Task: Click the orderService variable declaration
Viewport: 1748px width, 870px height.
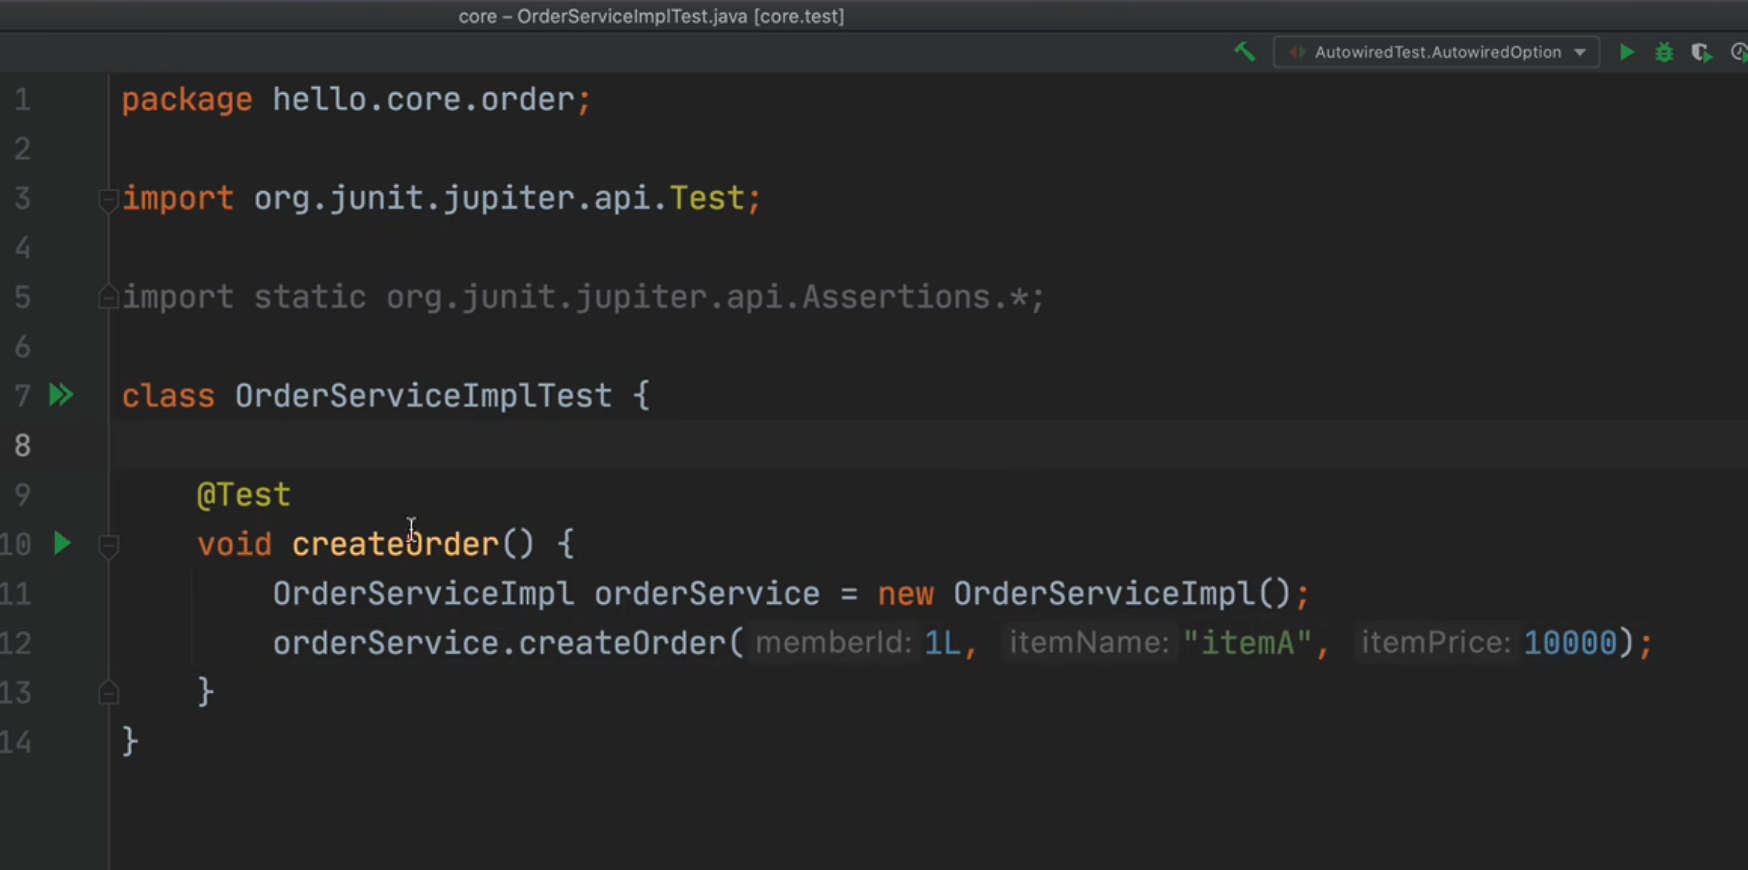Action: tap(707, 593)
